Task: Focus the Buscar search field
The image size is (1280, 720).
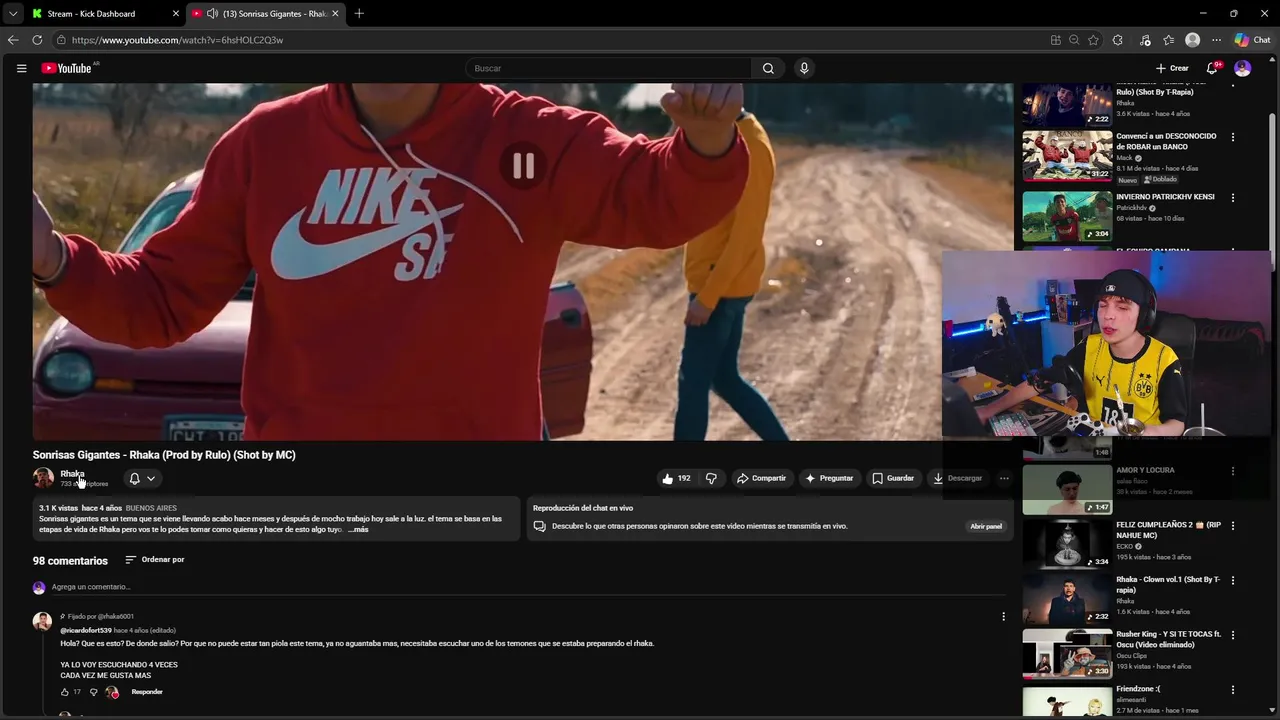Action: (609, 68)
